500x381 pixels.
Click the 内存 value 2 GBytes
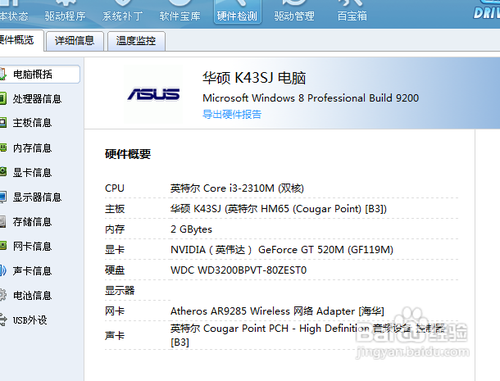[x=191, y=229]
